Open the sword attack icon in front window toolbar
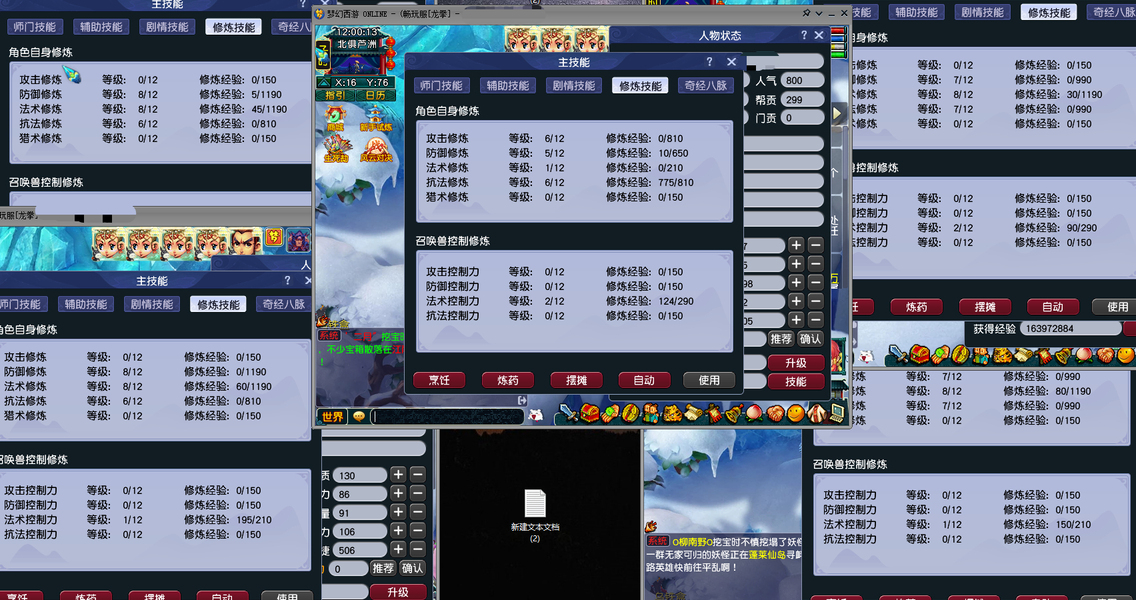Viewport: 1136px width, 600px height. [569, 413]
